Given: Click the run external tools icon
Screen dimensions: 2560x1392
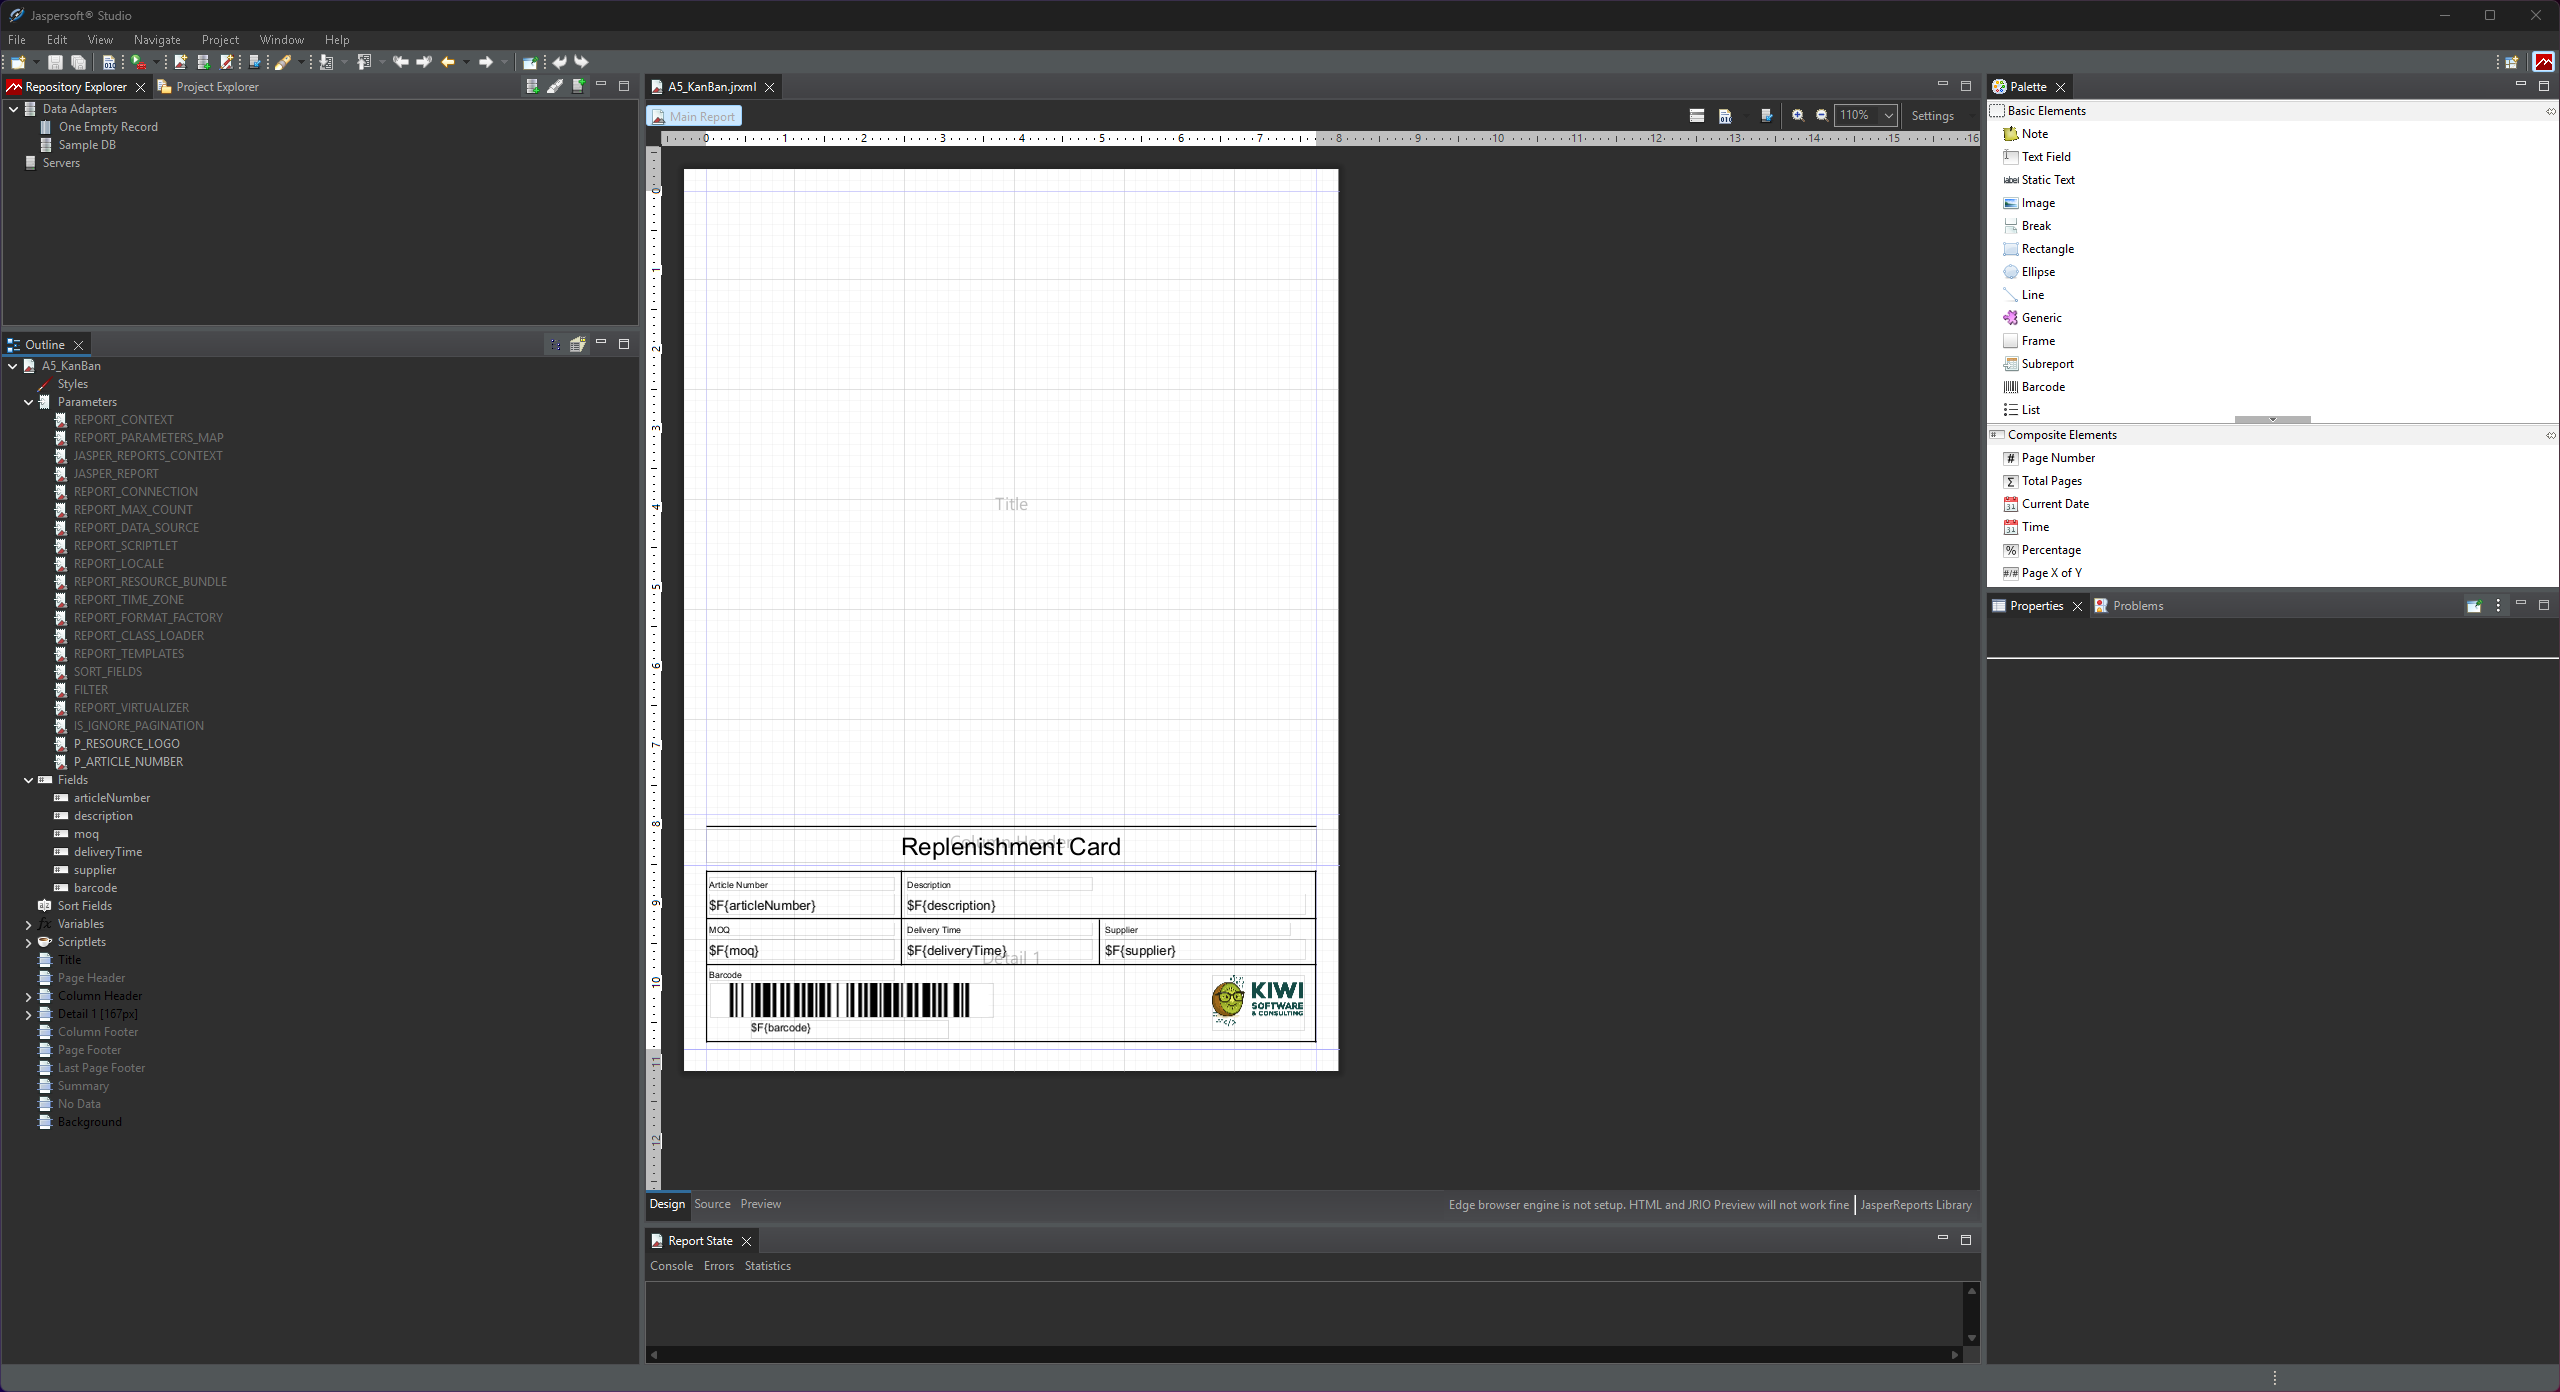Looking at the screenshot, I should tap(139, 62).
